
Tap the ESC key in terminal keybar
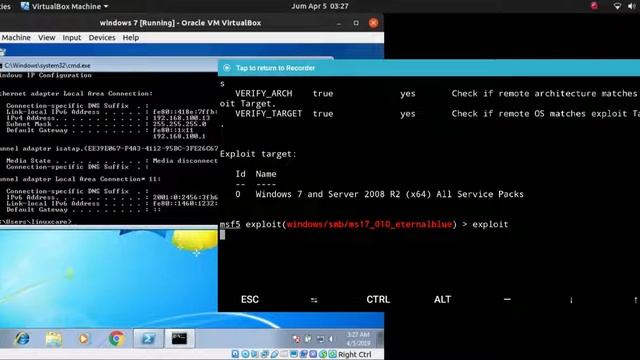[x=250, y=300]
